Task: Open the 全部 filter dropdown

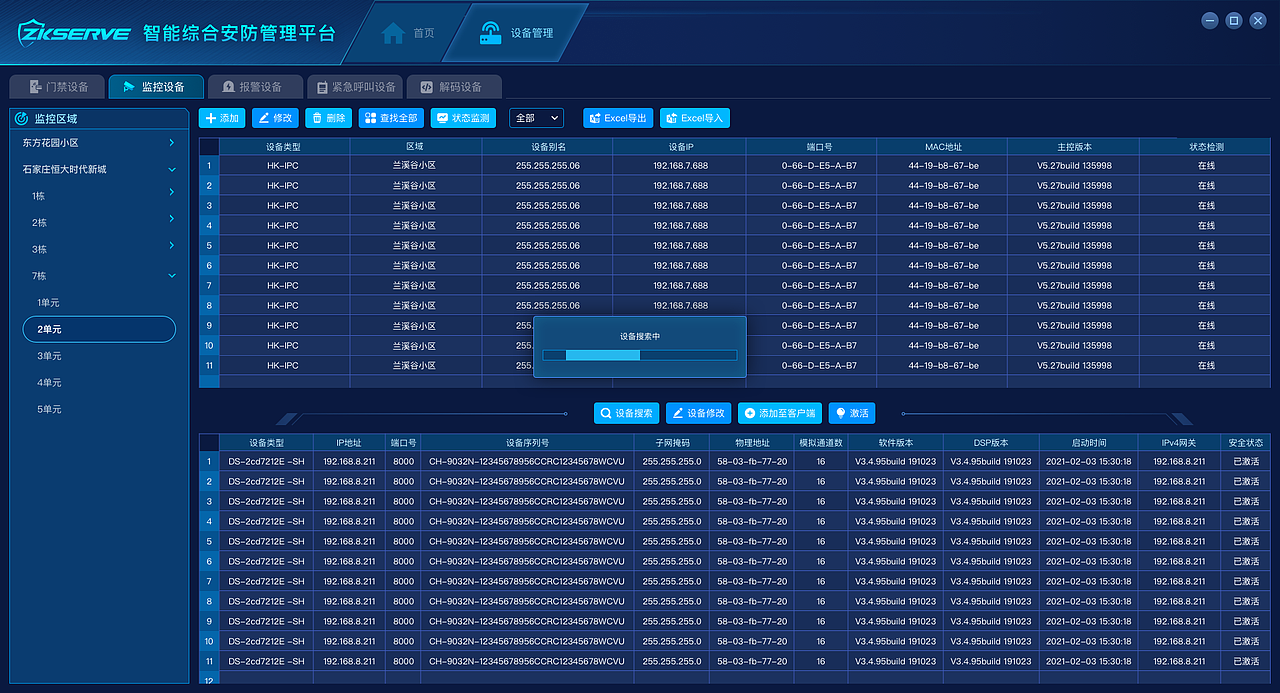Action: coord(537,118)
